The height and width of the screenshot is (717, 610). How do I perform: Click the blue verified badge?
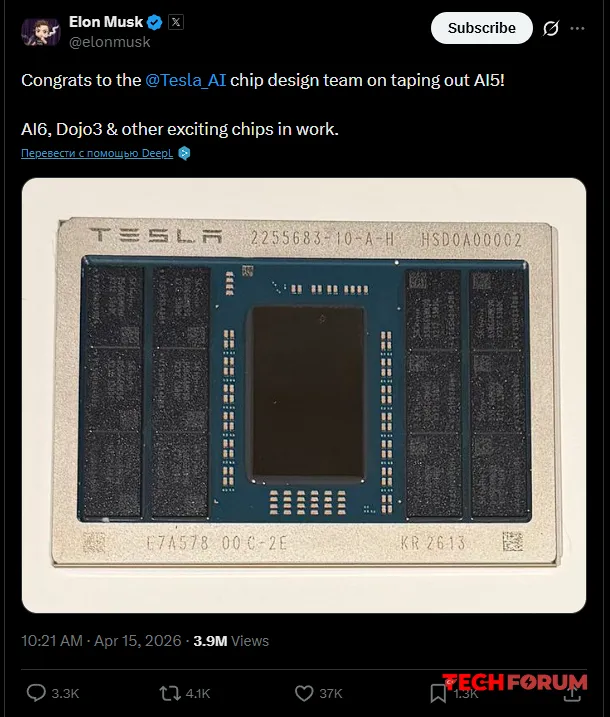pos(155,22)
